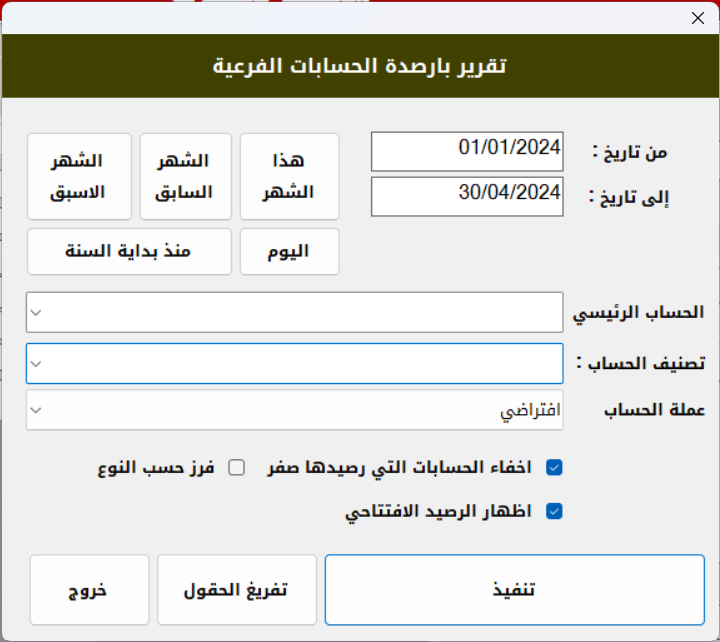Screen dimensions: 720x642
Task: Click the افتراضي currency value
Action: point(530,410)
